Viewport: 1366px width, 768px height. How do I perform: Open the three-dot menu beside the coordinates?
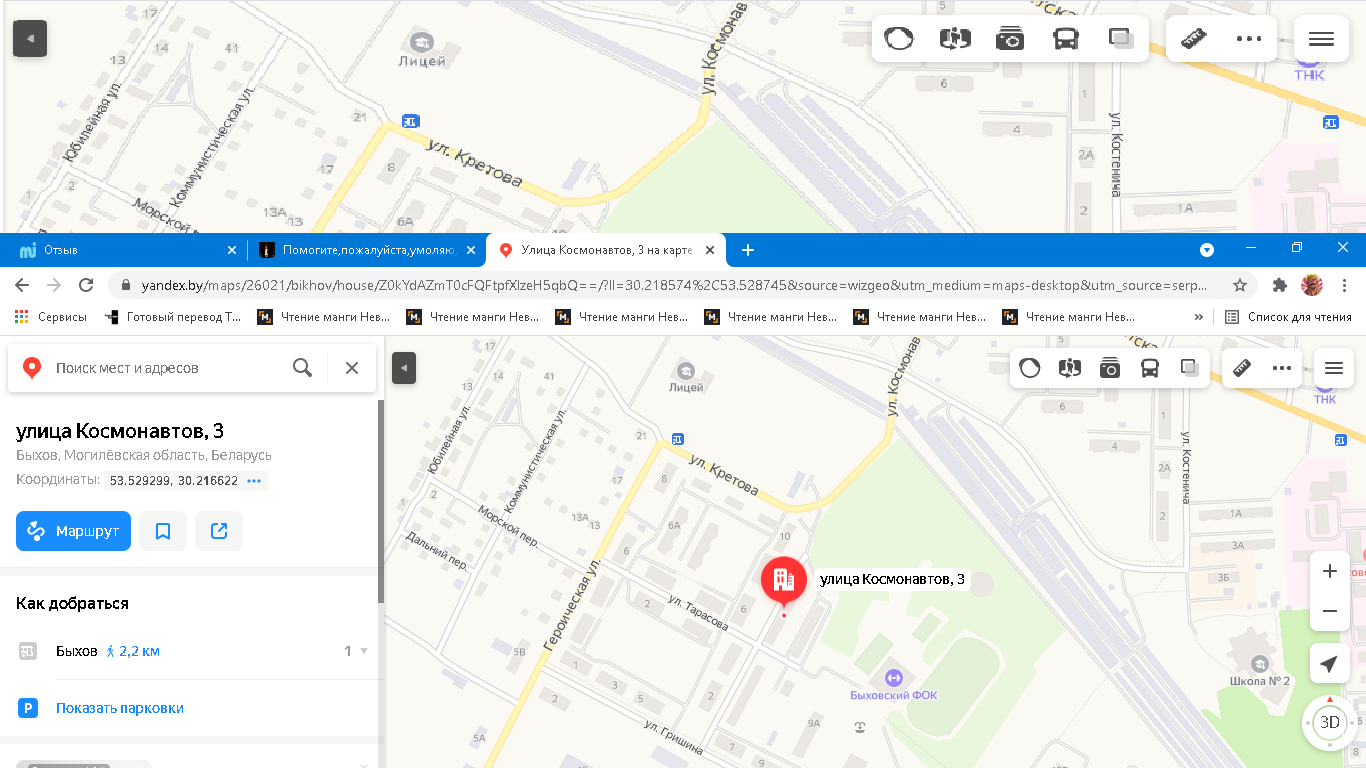click(254, 481)
